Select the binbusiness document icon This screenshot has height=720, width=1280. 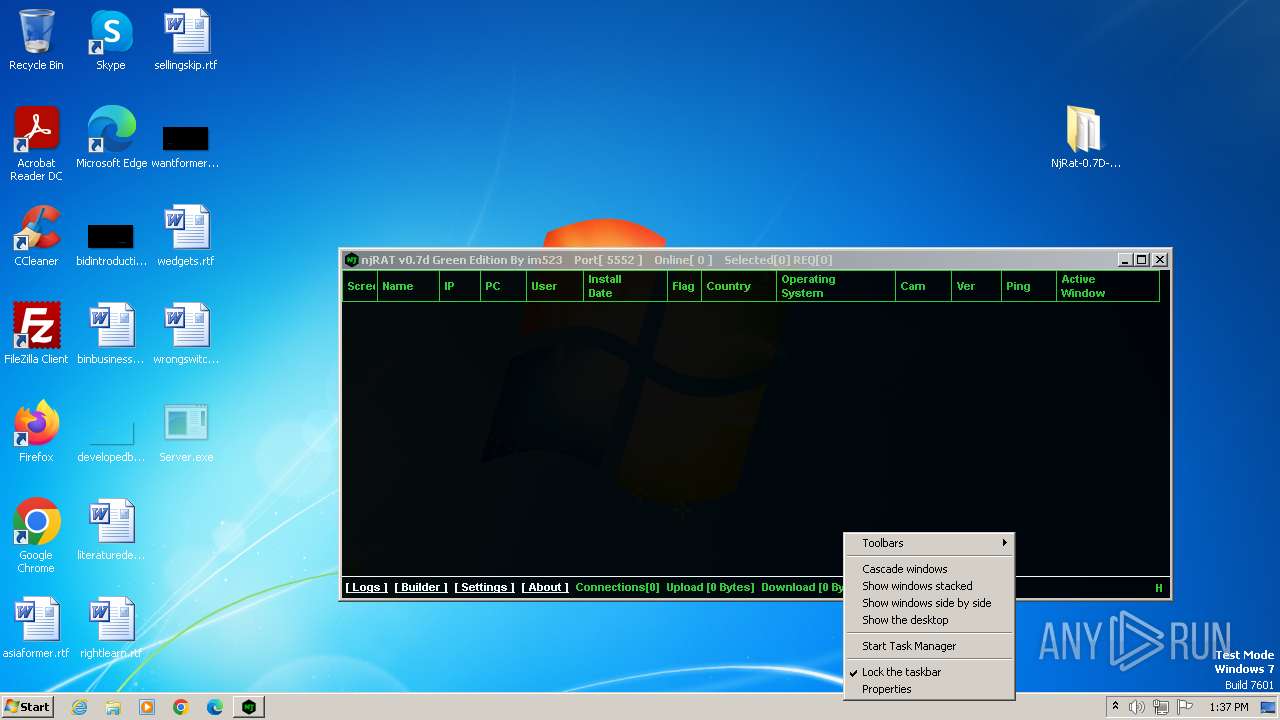[111, 333]
